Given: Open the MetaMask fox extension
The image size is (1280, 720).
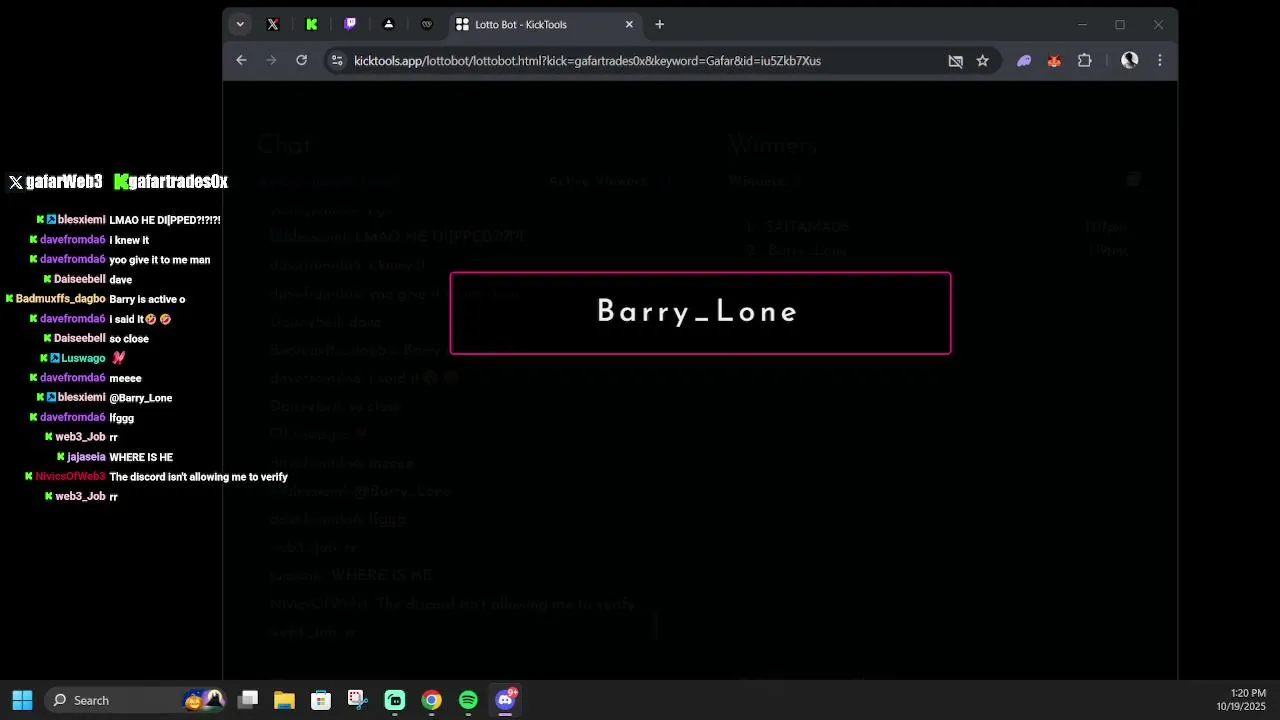Looking at the screenshot, I should pyautogui.click(x=1054, y=61).
